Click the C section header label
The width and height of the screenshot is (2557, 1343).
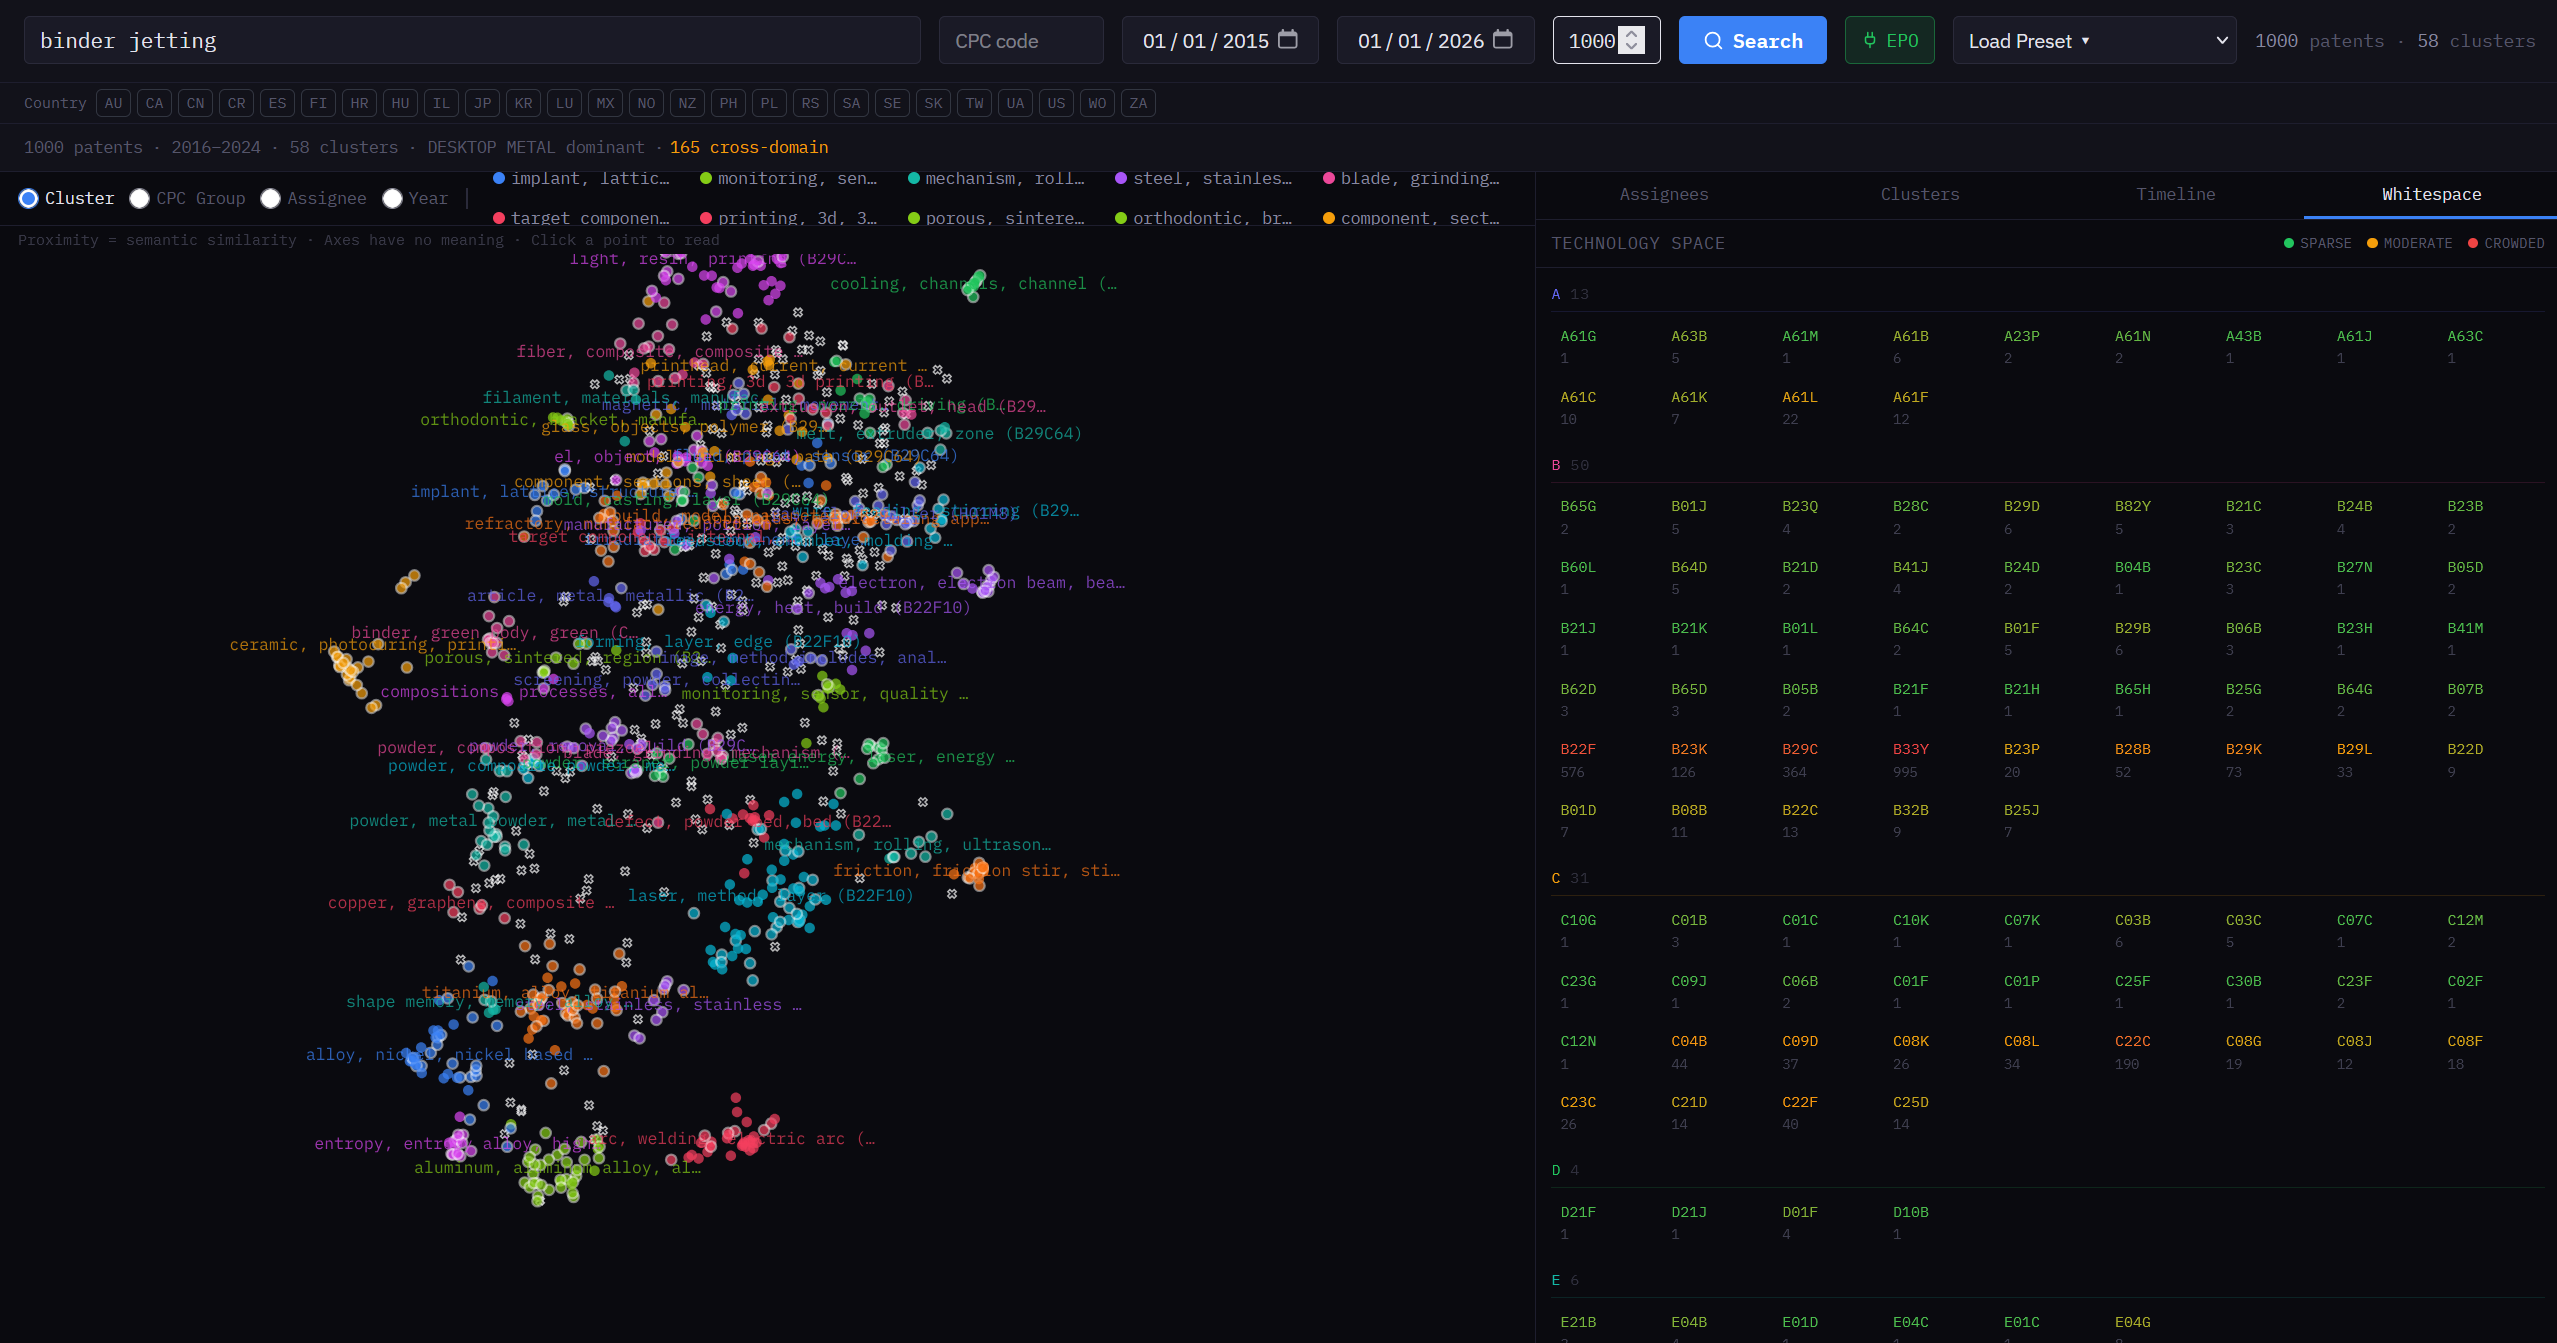(1556, 878)
